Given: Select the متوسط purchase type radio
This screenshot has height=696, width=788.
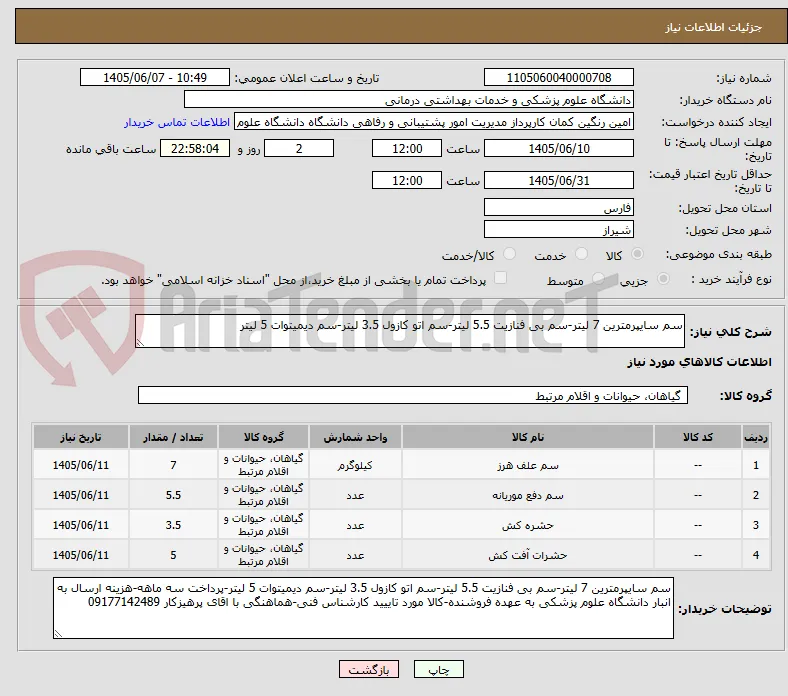Looking at the screenshot, I should click(598, 279).
